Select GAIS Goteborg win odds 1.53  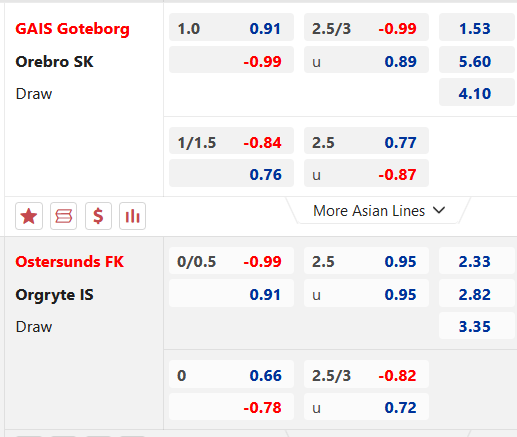point(477,27)
